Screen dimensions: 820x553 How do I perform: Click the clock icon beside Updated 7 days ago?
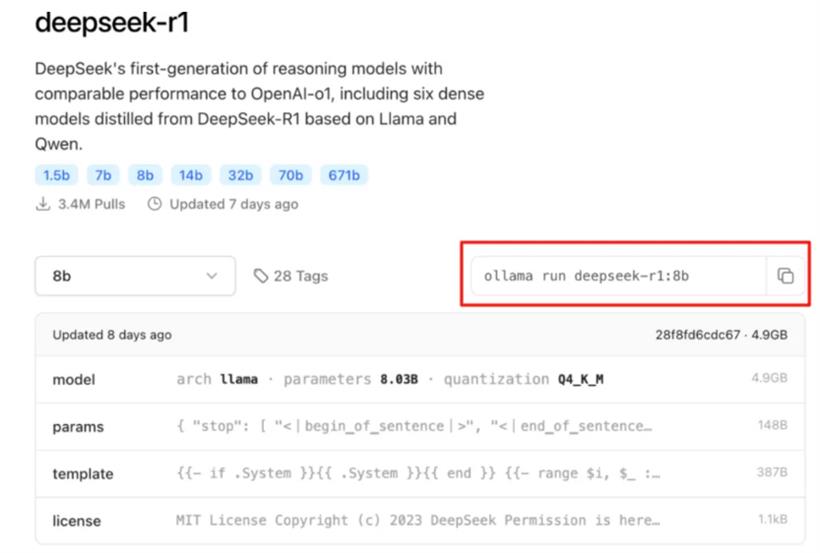154,204
